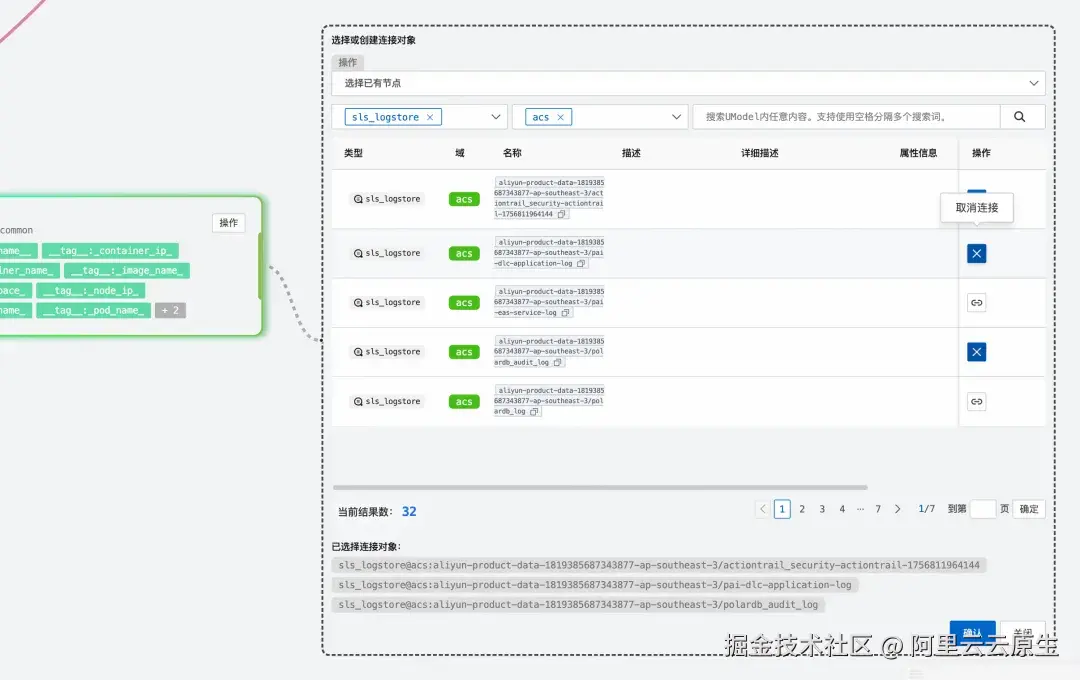Click the 详细描述 column header

(x=760, y=153)
